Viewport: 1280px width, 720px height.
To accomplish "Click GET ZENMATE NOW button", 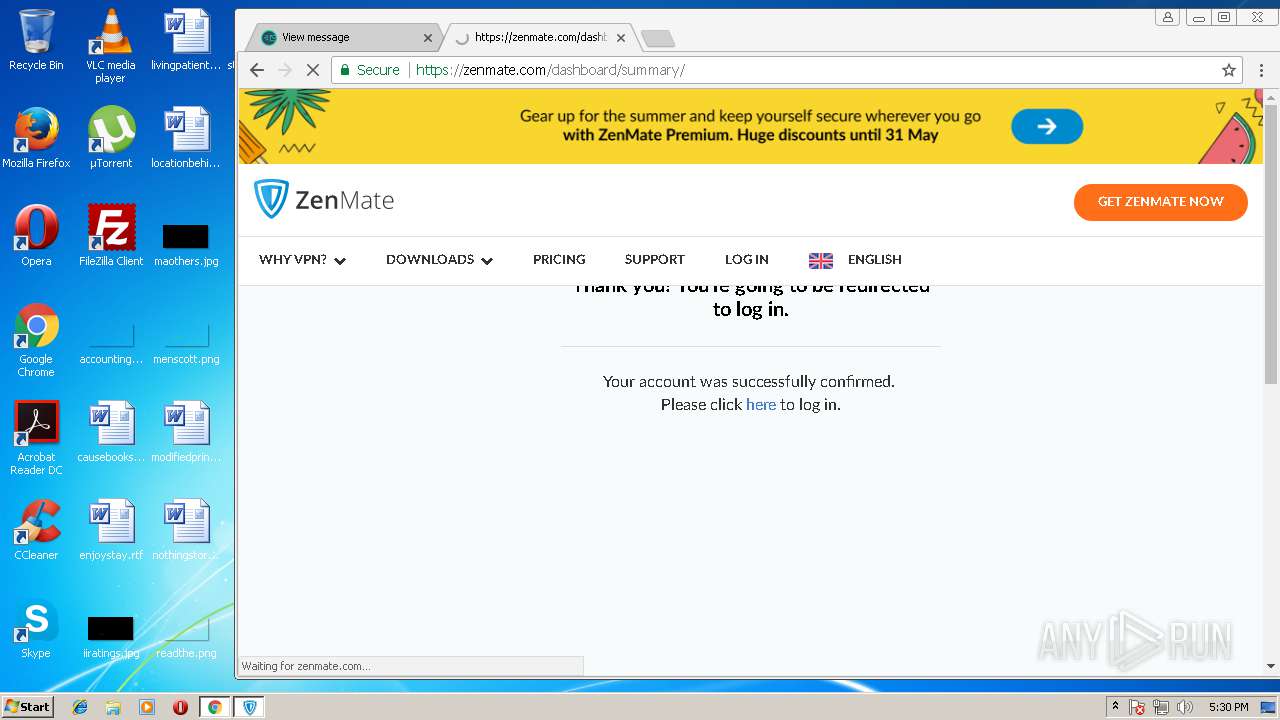I will click(x=1161, y=202).
